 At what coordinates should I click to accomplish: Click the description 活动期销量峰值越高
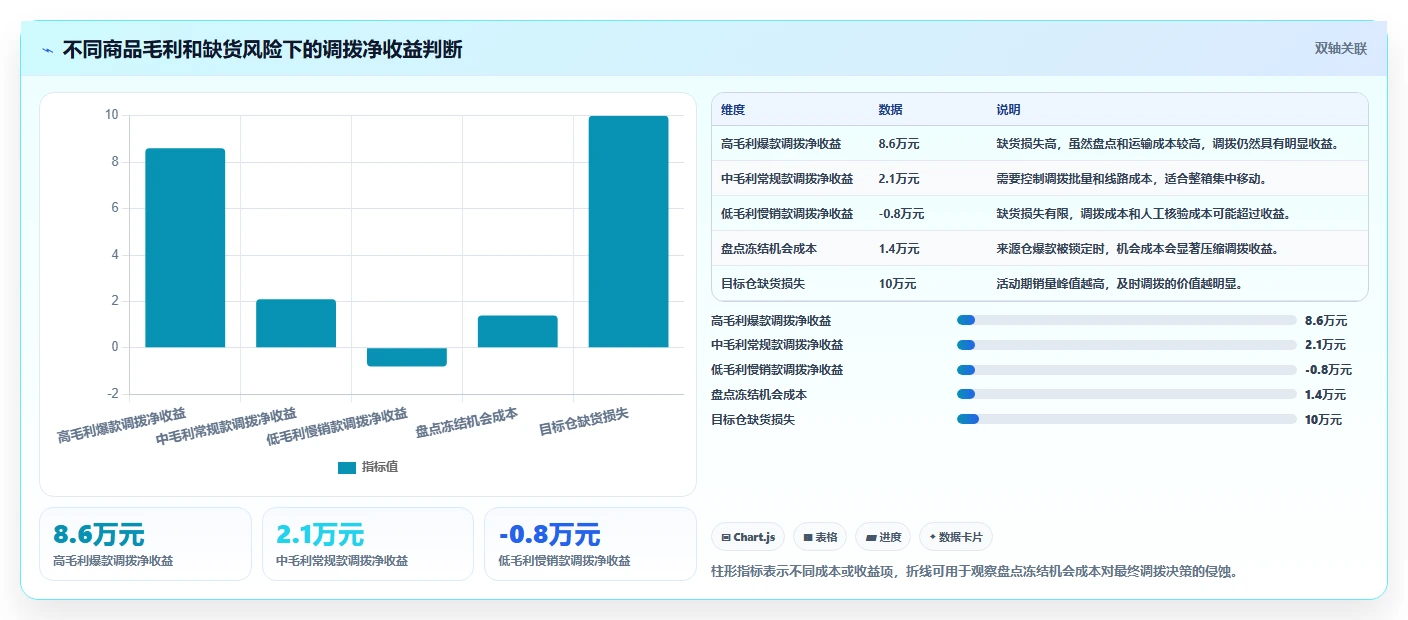[1119, 283]
